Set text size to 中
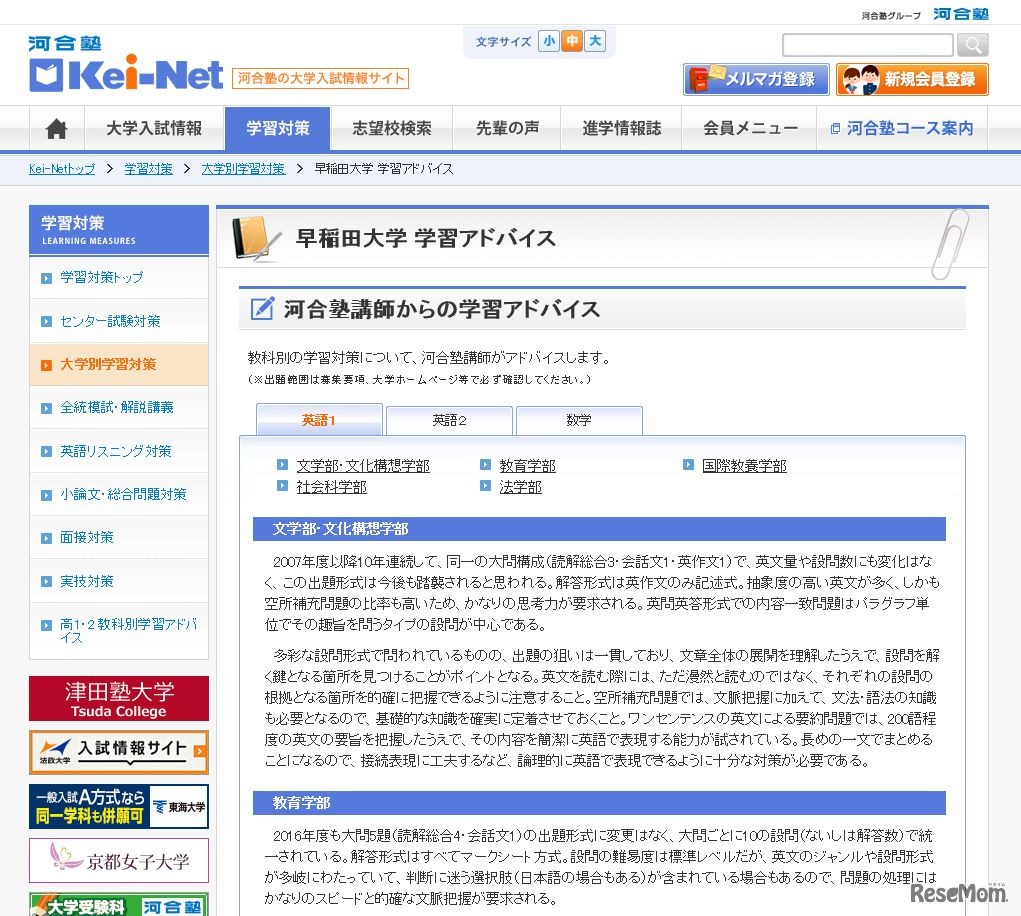Screen dimensions: 1021x916 [x=570, y=43]
